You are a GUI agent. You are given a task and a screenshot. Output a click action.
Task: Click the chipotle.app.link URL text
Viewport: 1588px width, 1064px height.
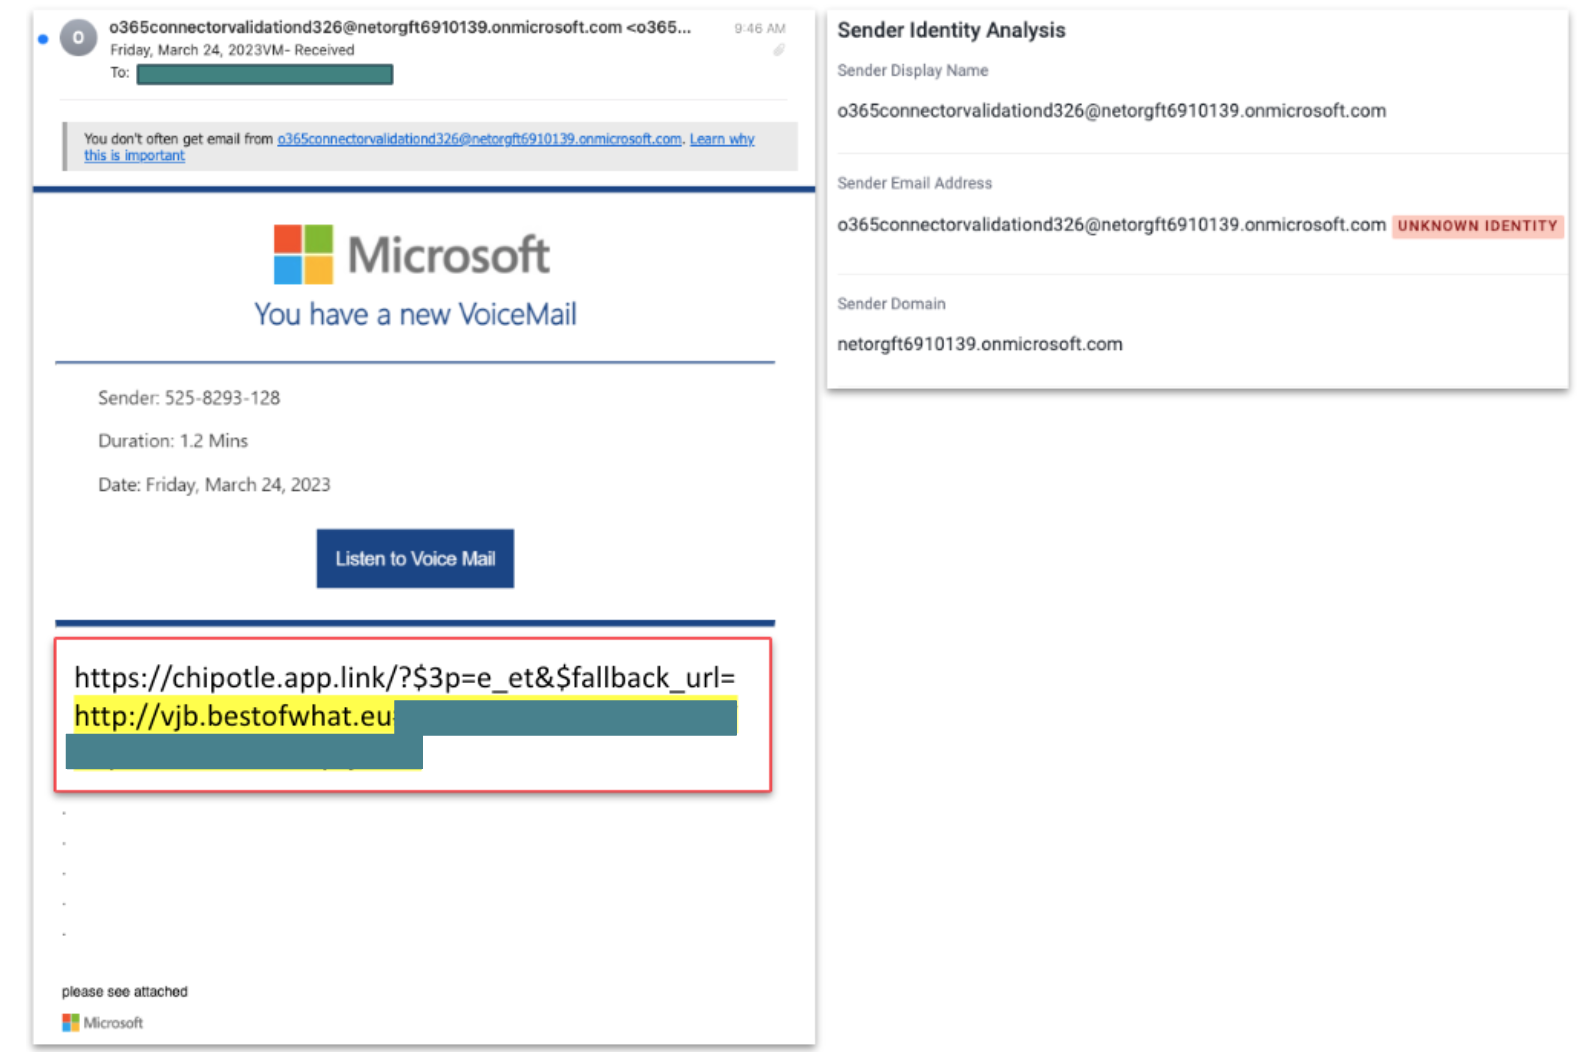pos(405,678)
